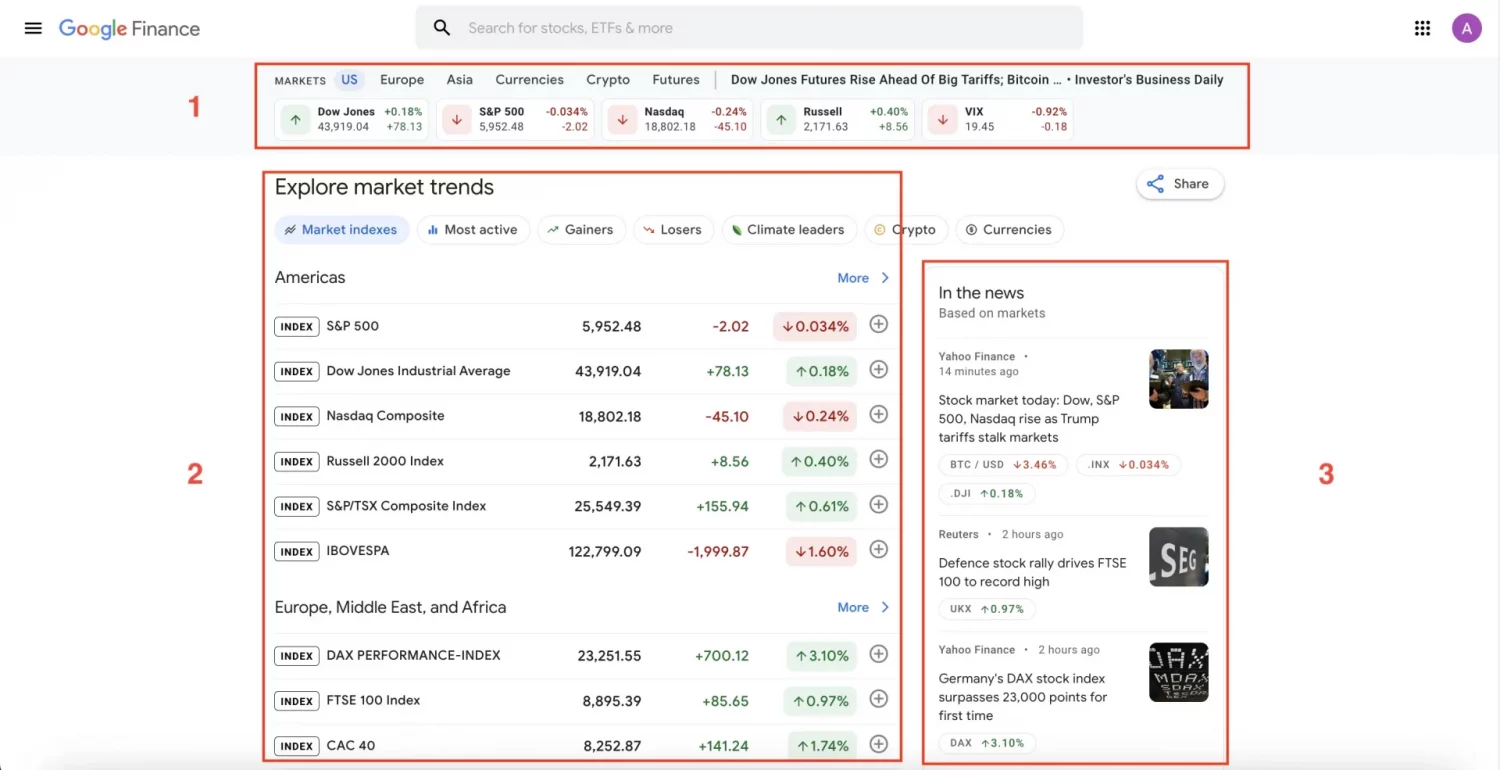Select the Most active chip
This screenshot has width=1500, height=770.
pyautogui.click(x=473, y=230)
